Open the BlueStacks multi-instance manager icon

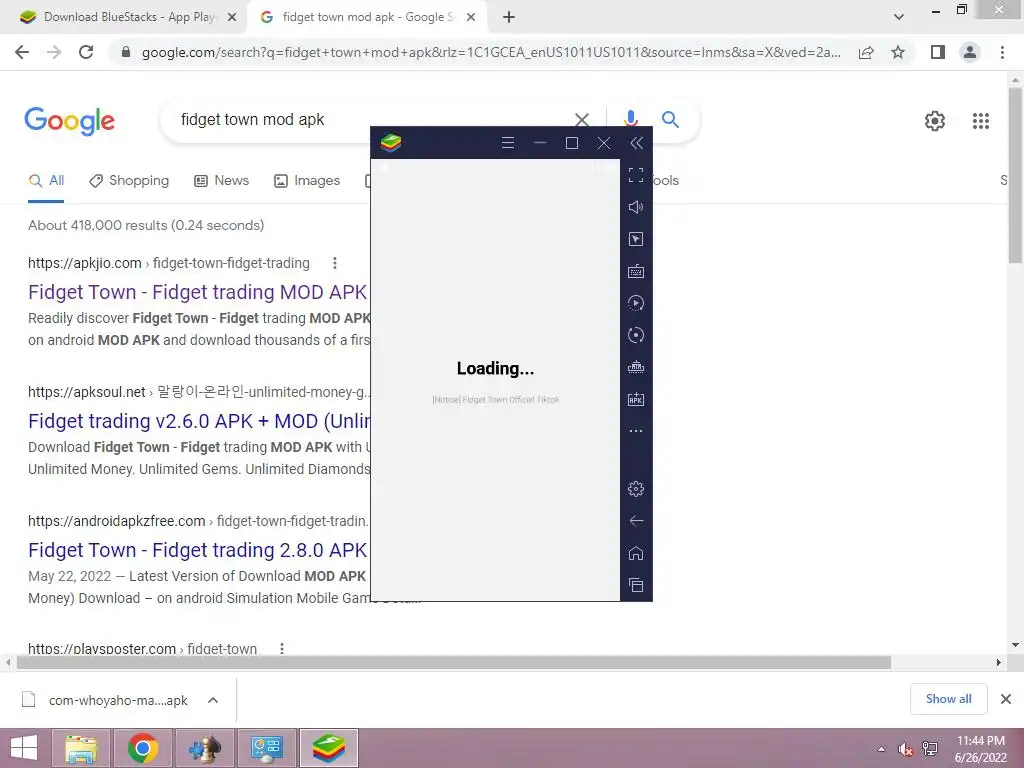point(635,367)
